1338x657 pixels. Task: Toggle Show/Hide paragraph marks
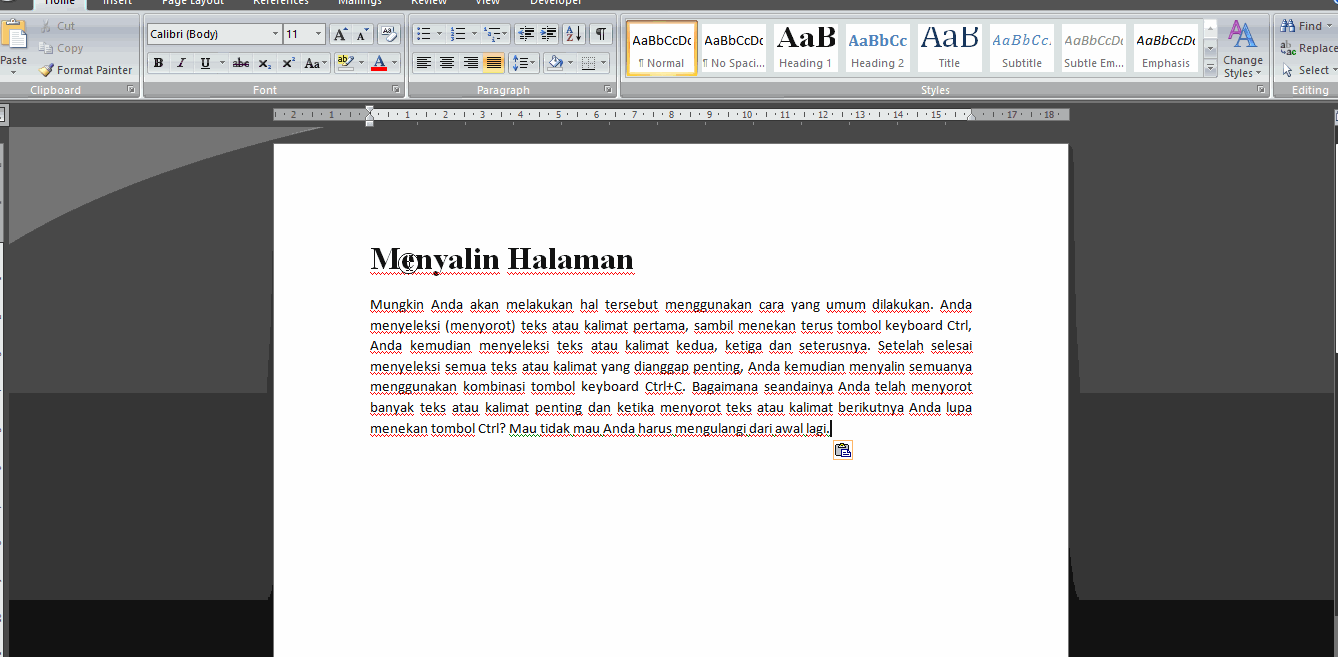pos(600,35)
